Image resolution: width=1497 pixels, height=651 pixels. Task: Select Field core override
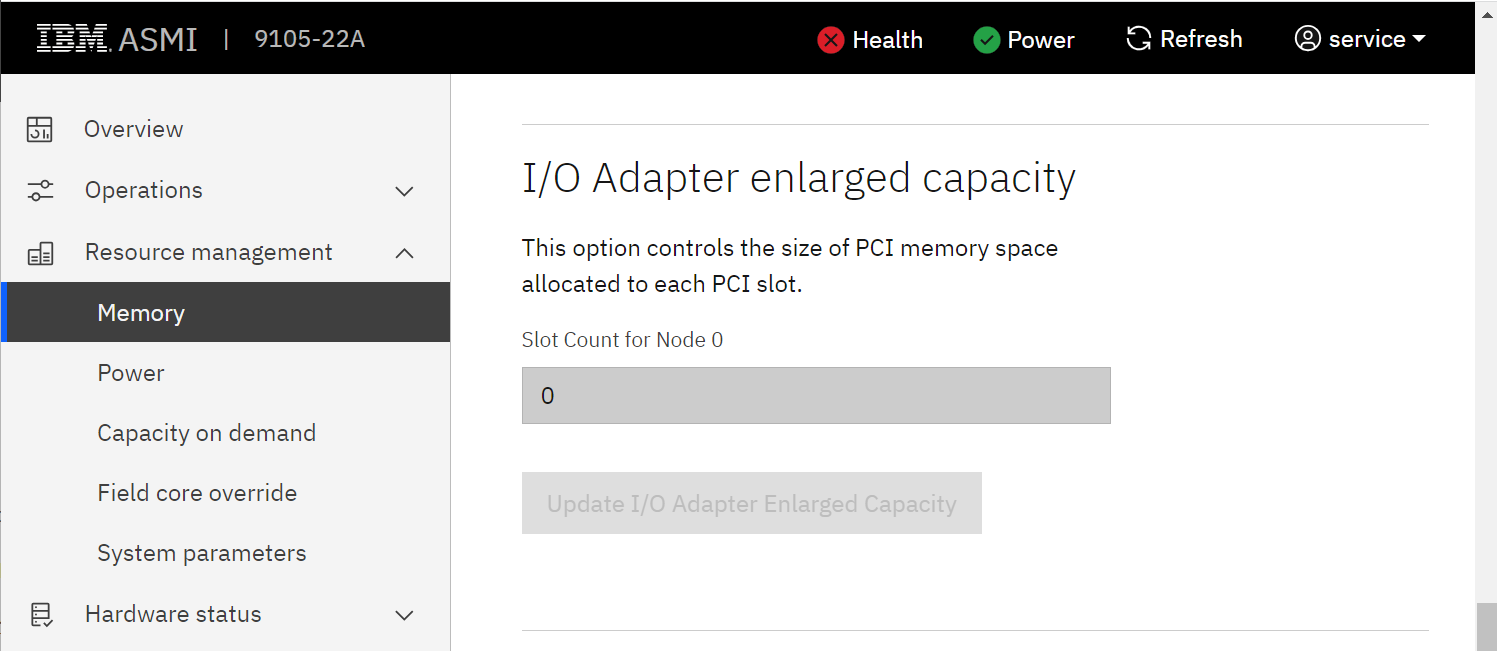[x=197, y=492]
